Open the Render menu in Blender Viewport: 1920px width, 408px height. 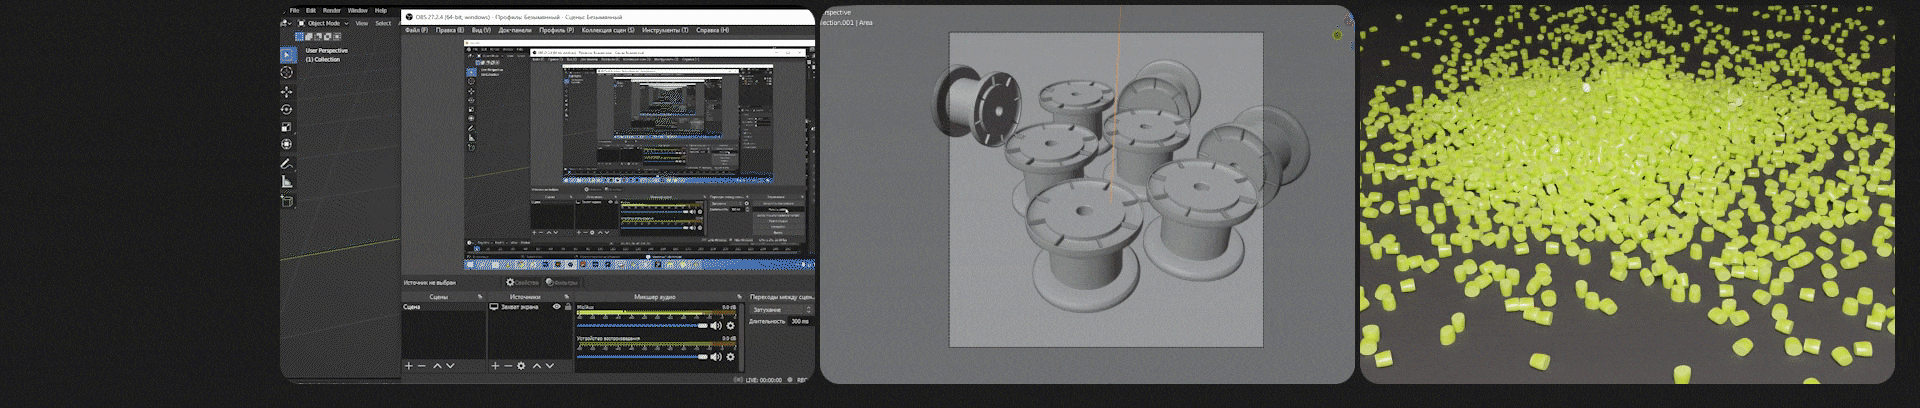(x=332, y=10)
